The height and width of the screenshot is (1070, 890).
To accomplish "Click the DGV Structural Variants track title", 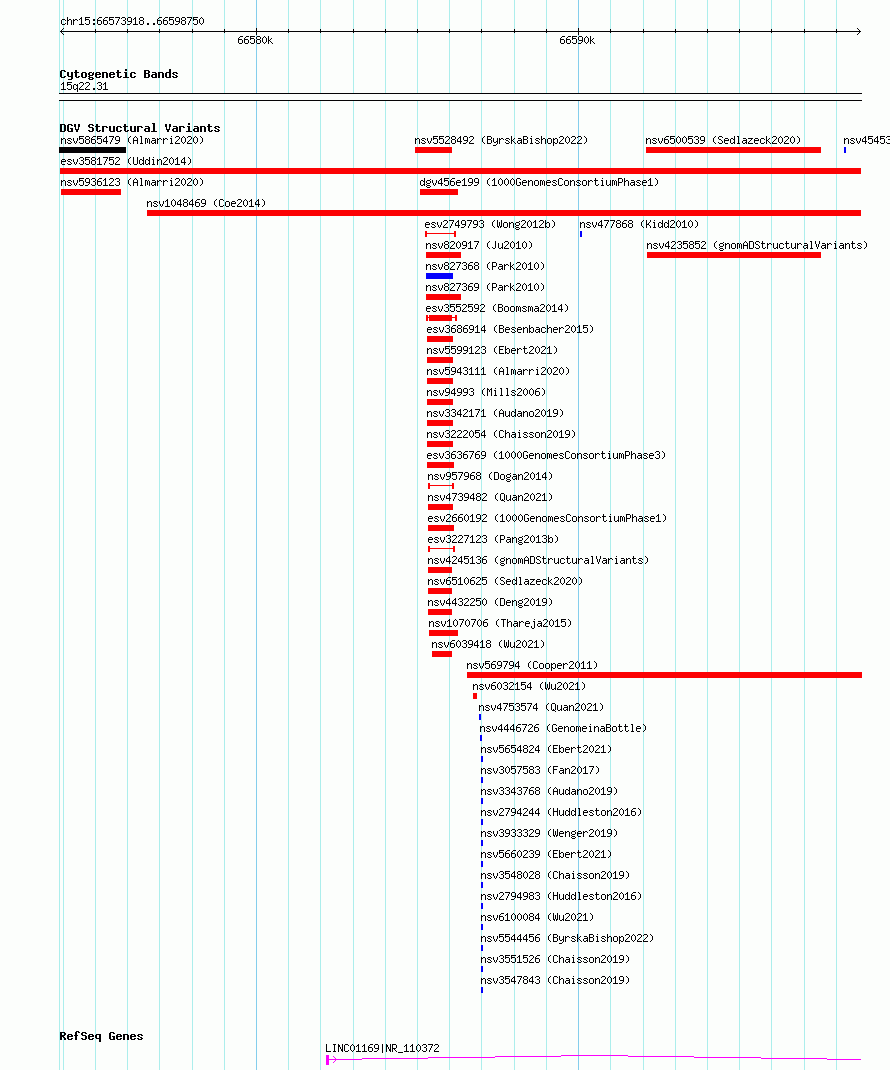I will 140,128.
